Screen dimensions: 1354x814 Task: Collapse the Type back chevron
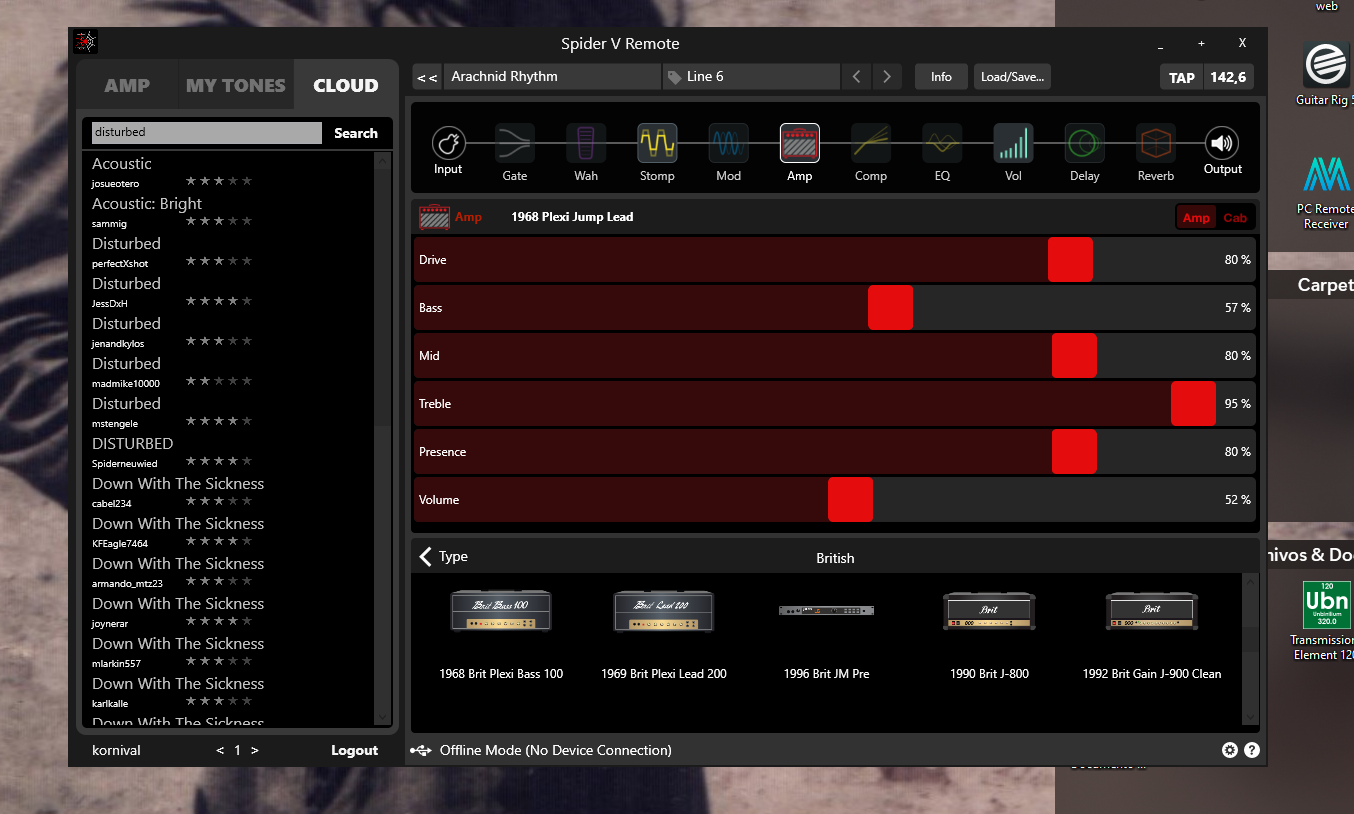[x=426, y=557]
